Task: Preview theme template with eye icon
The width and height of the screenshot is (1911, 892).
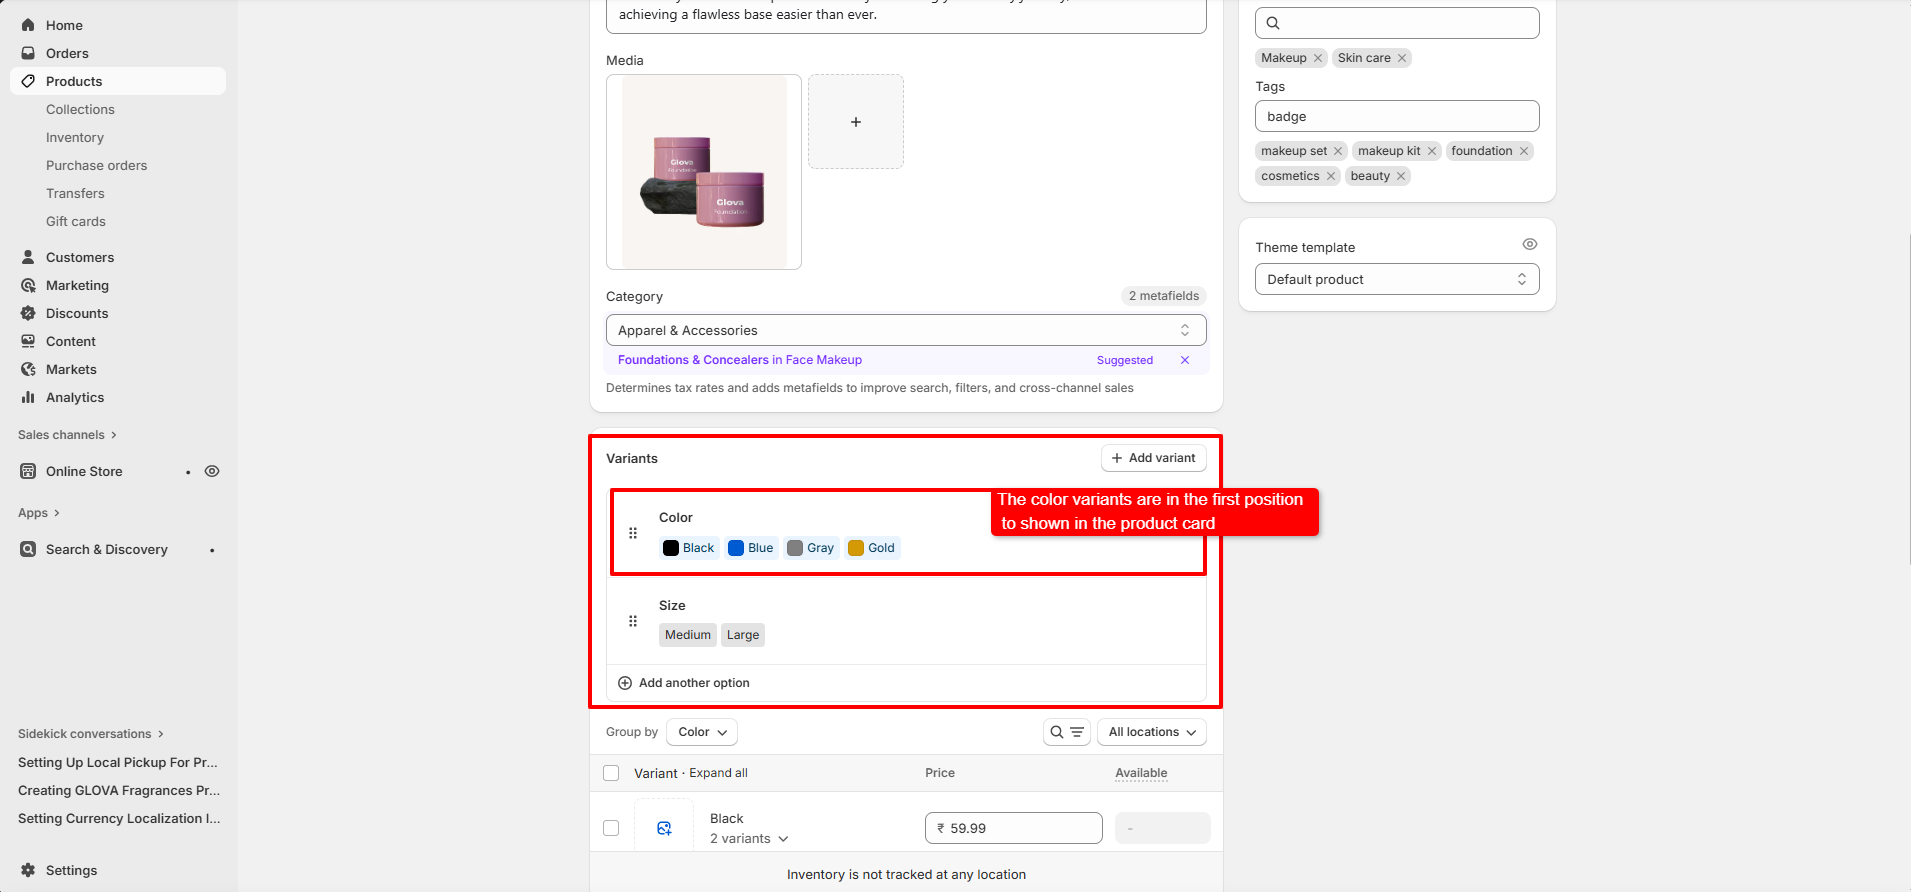Action: click(1529, 244)
